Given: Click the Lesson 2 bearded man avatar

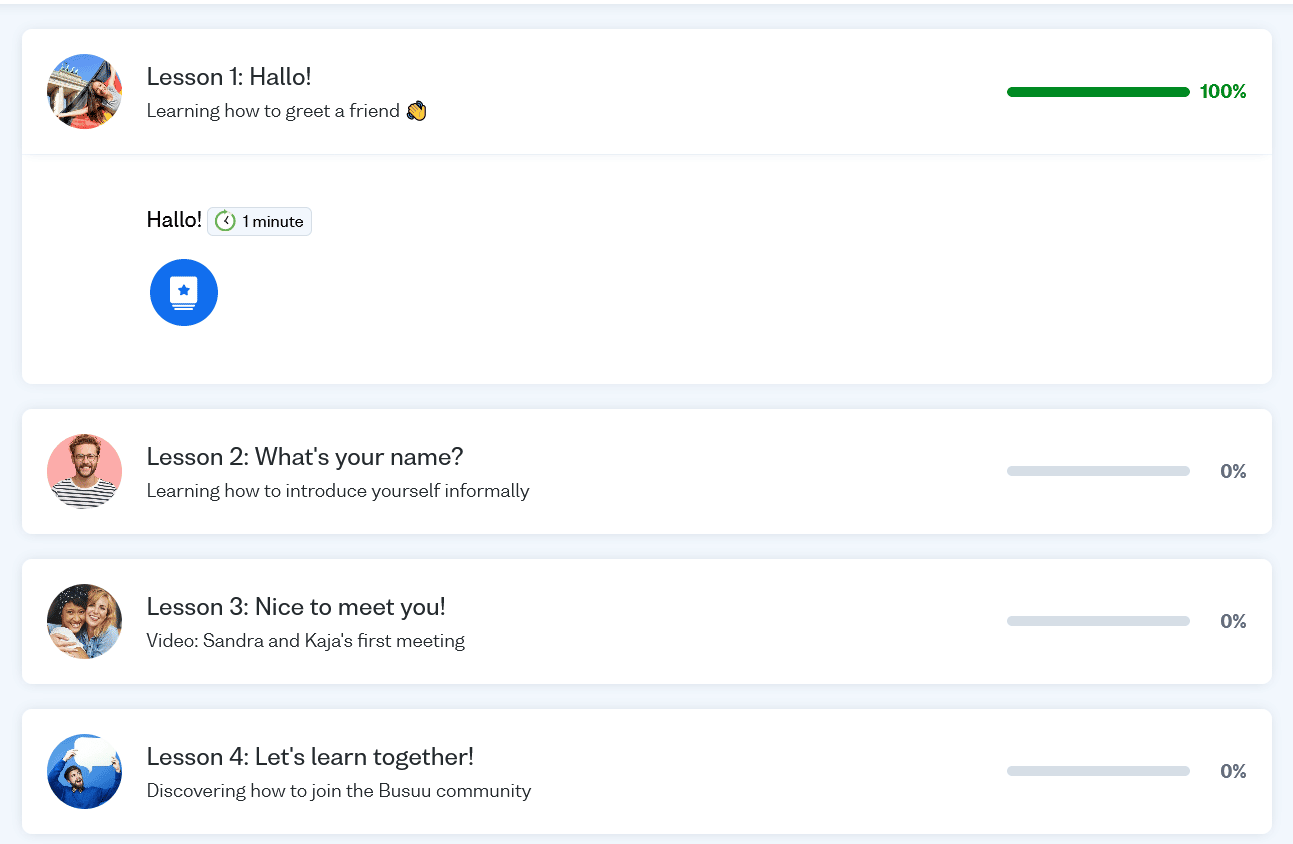Looking at the screenshot, I should [84, 472].
